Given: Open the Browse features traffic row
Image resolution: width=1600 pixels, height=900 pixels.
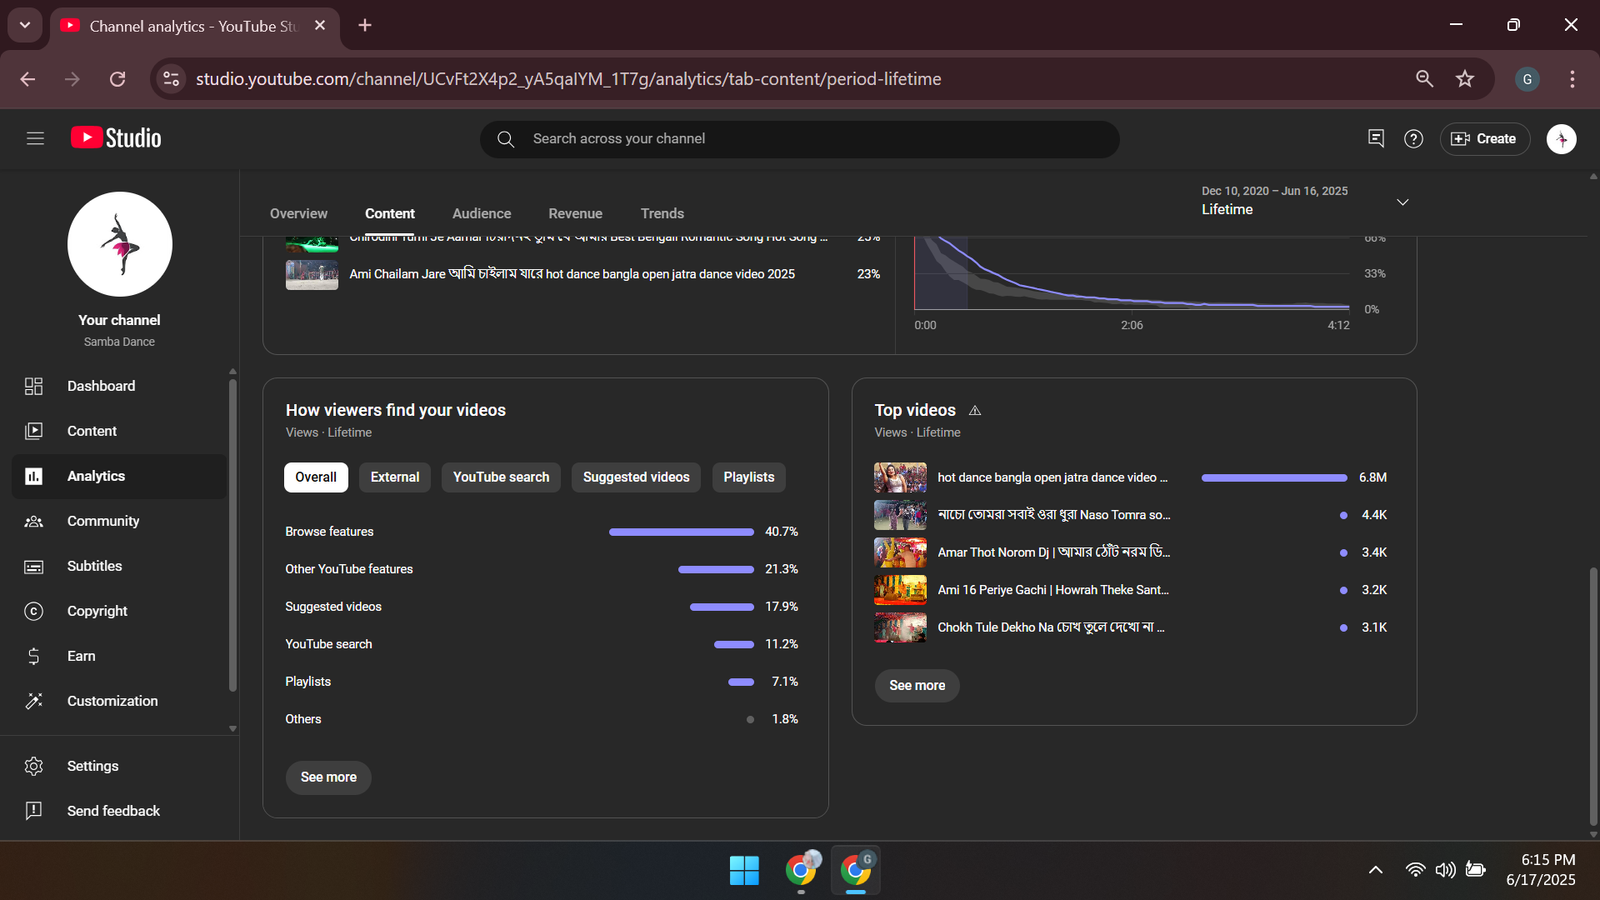Looking at the screenshot, I should (x=541, y=532).
